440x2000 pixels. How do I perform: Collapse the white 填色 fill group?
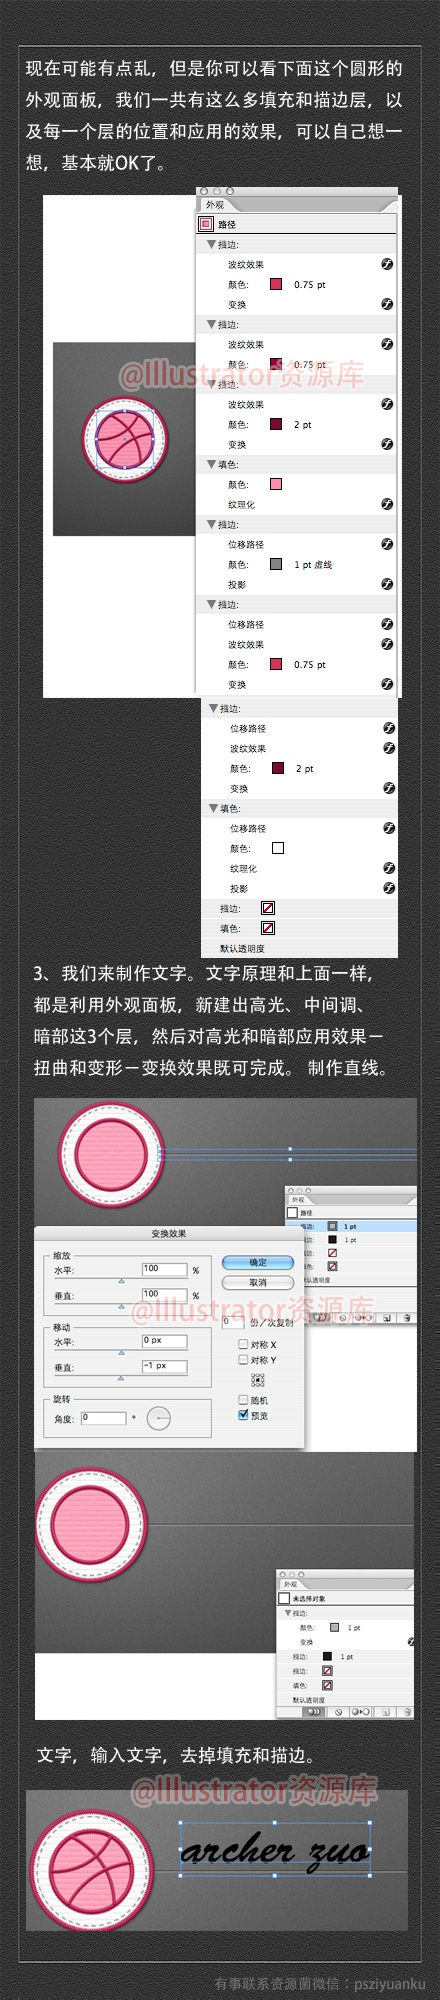214,808
